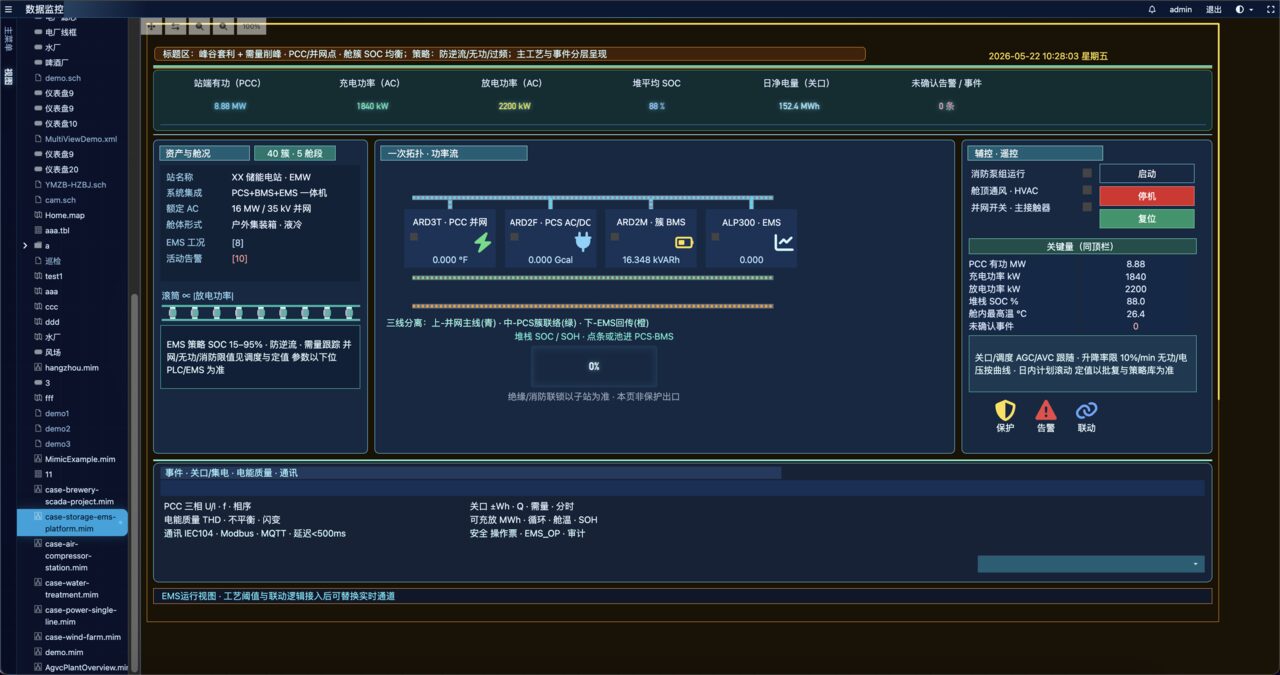Open the 告警 warning triangle icon
This screenshot has height=675, width=1280.
(1046, 410)
